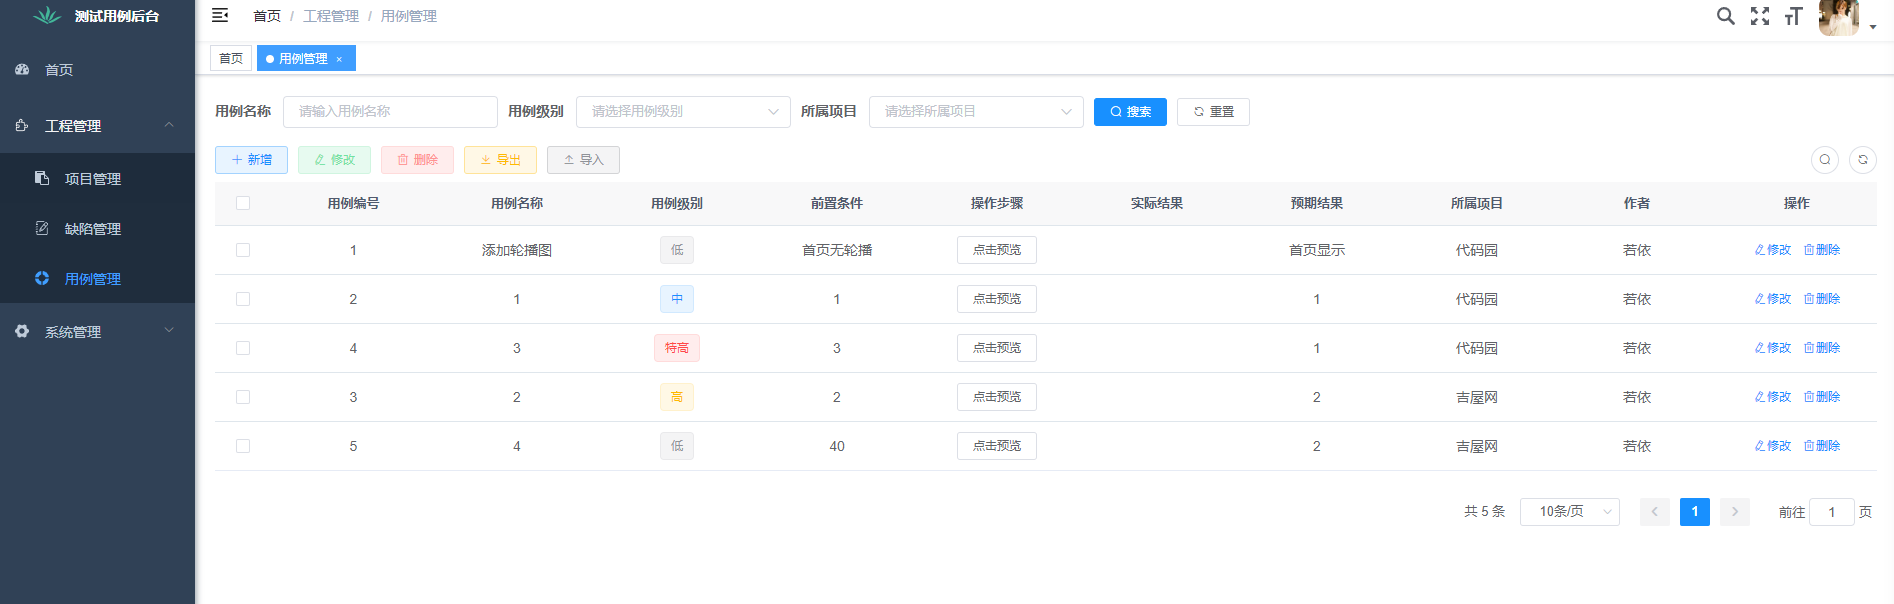Open the font size setting icon
Image resolution: width=1894 pixels, height=604 pixels.
[x=1794, y=16]
